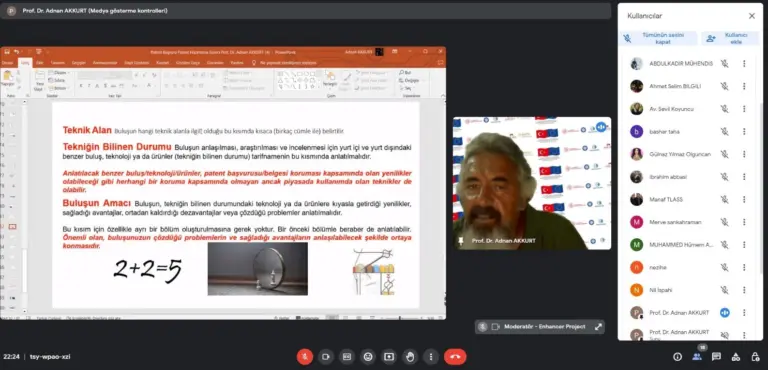Select bashar taha avatar in participant list
Screen dimensions: 768x370
click(636, 131)
